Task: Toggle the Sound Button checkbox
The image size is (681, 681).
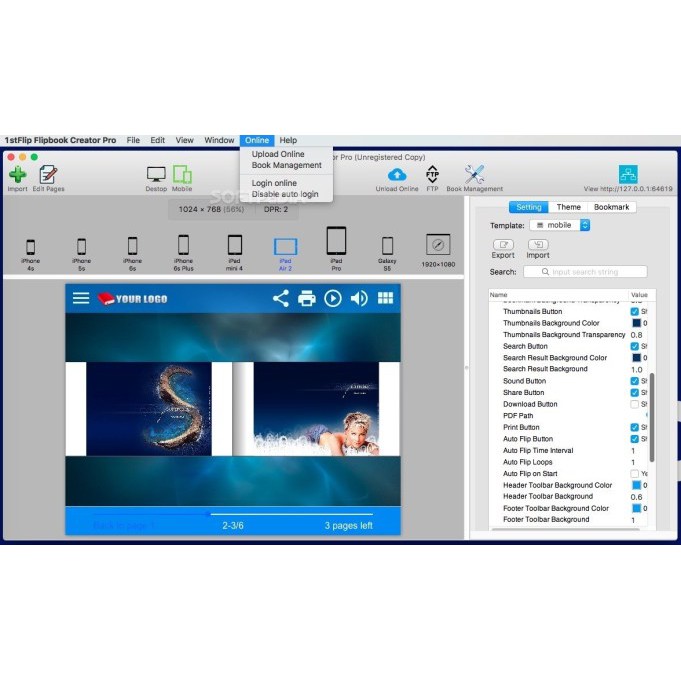Action: click(635, 381)
